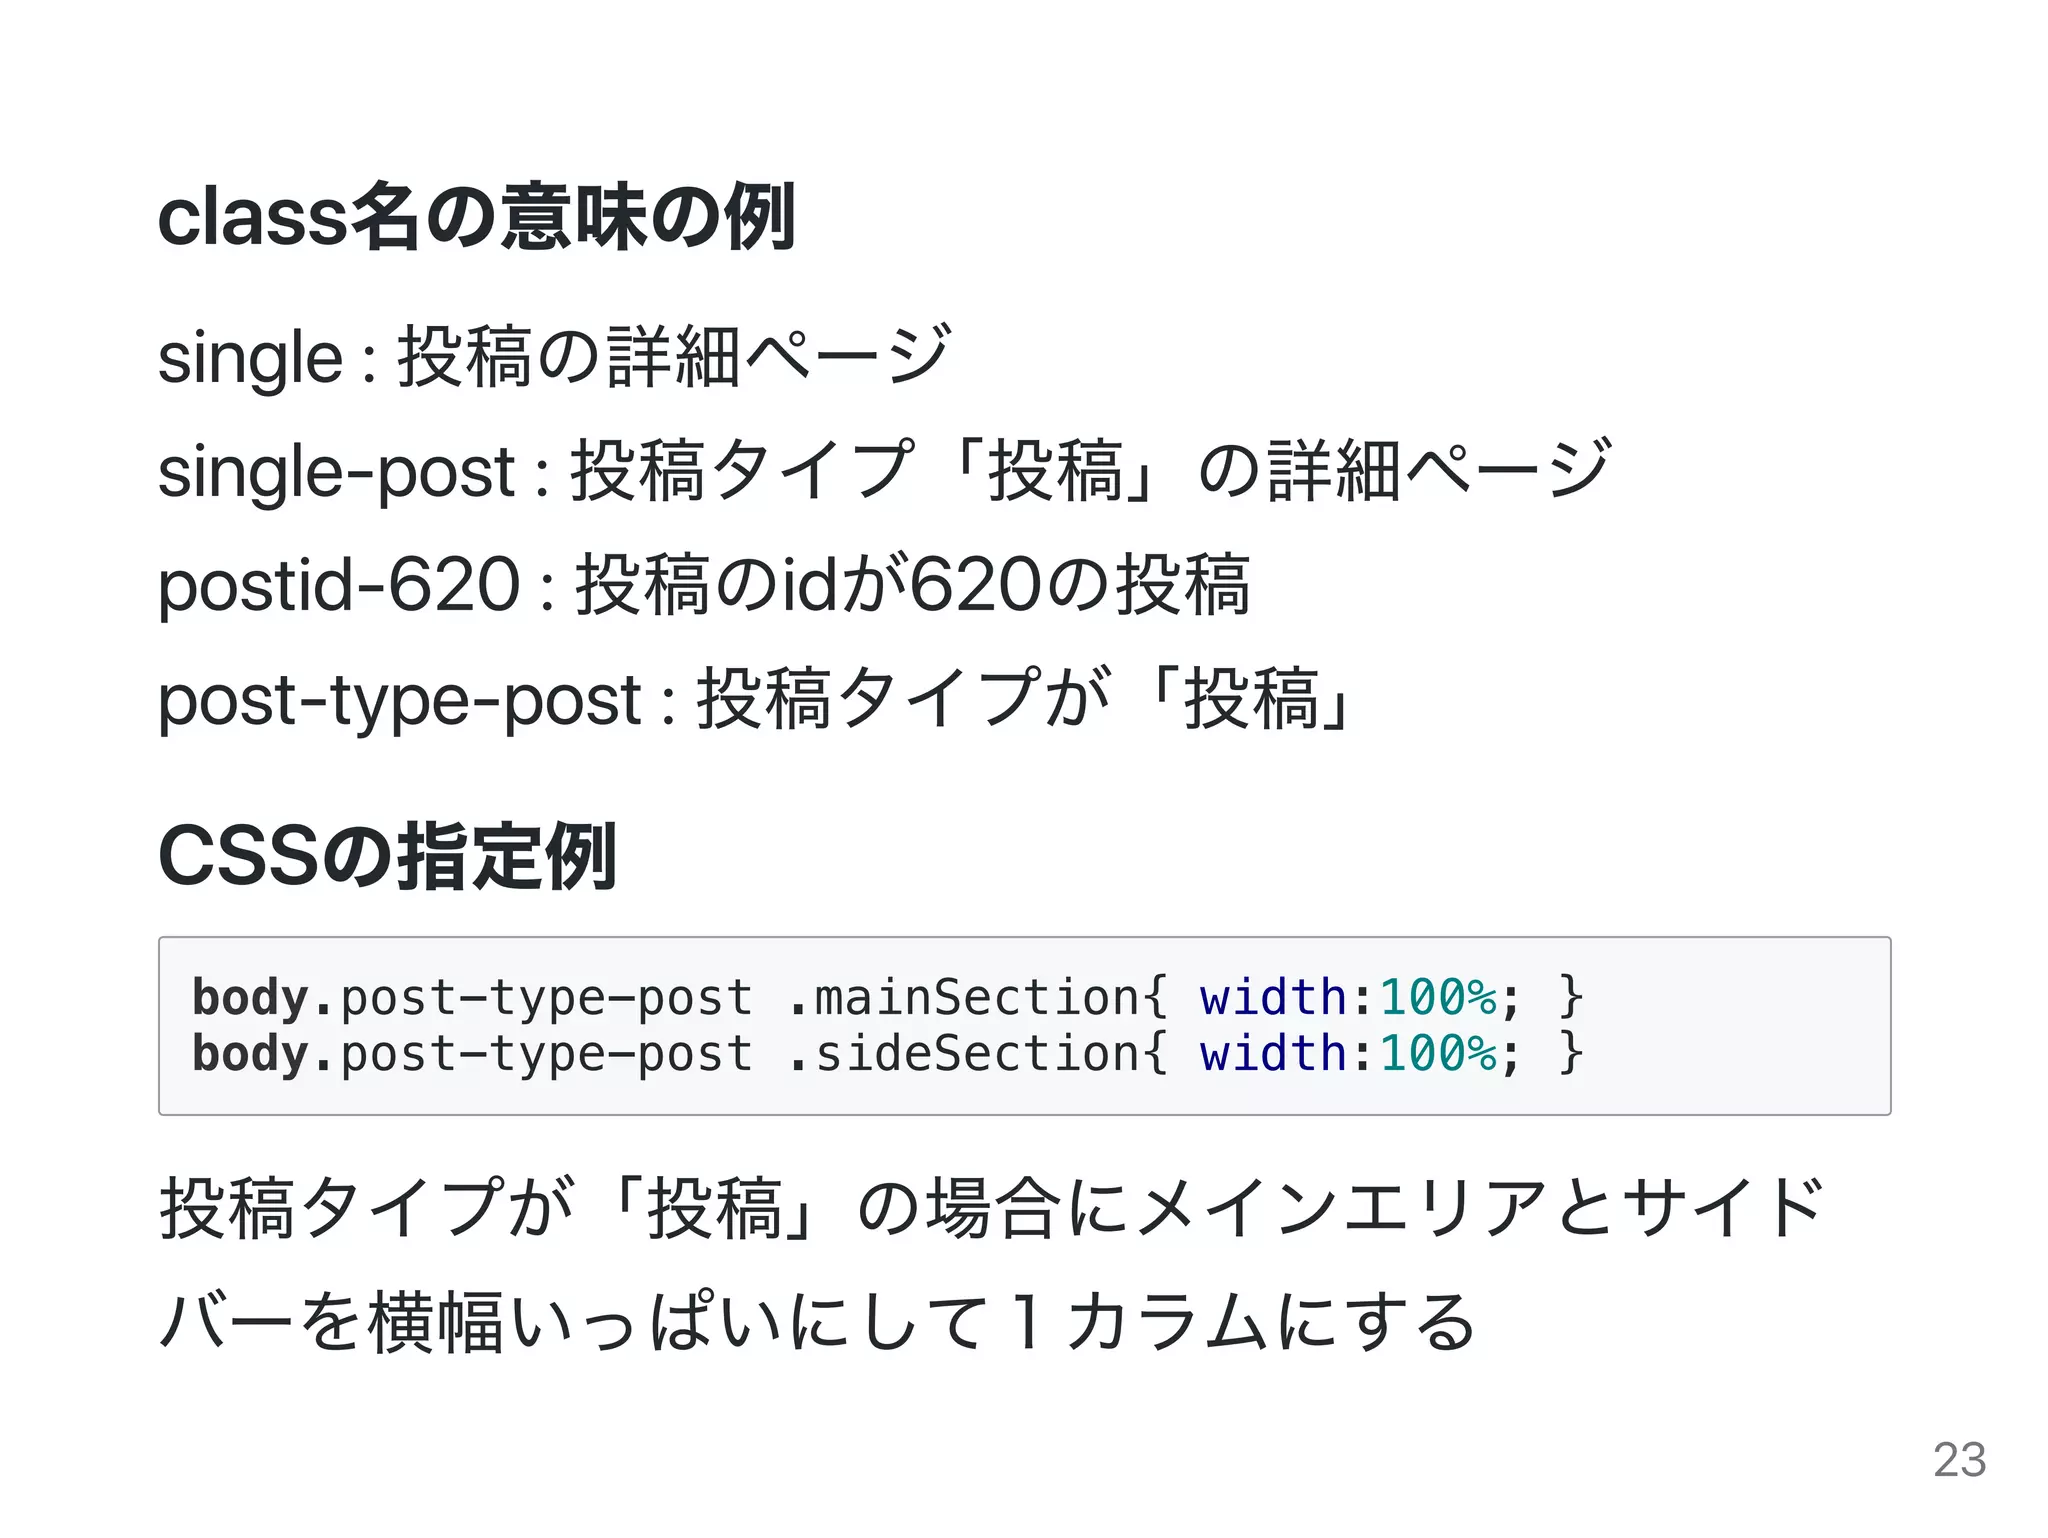This screenshot has width=2048, height=1538.
Task: Click the paragraph line starting '投稿タイプが「投稿」の場合'
Action: 992,1209
